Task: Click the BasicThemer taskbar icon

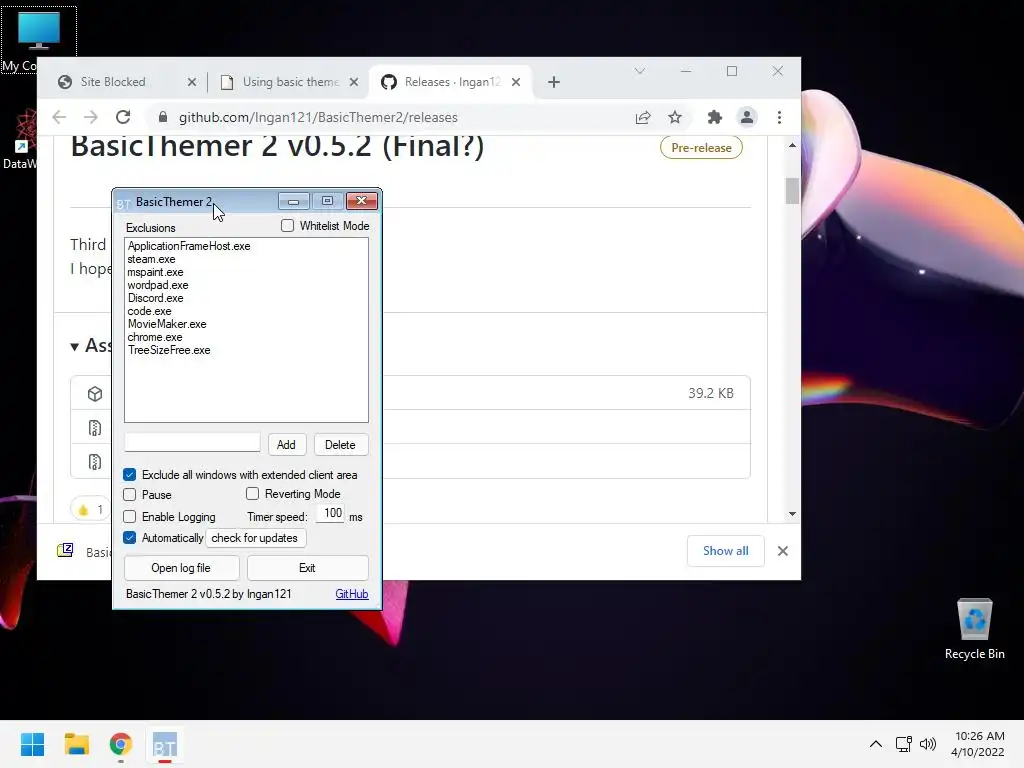Action: [x=165, y=744]
